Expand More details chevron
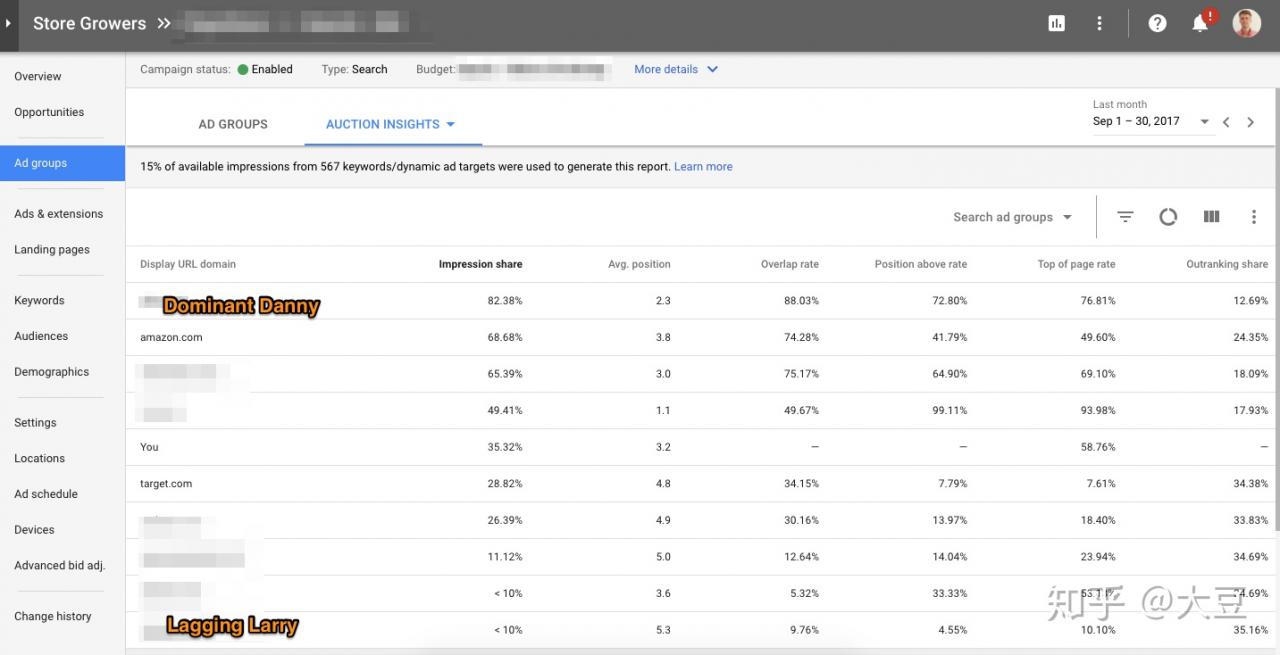This screenshot has height=655, width=1280. tap(712, 69)
